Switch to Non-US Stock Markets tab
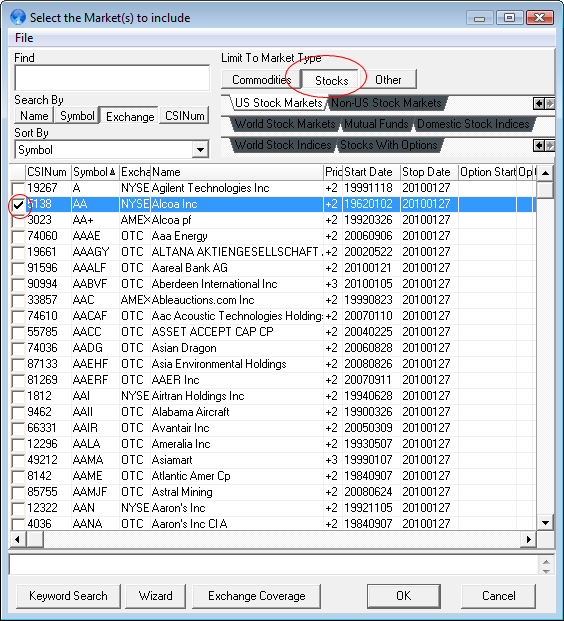The height and width of the screenshot is (621, 564). point(386,103)
